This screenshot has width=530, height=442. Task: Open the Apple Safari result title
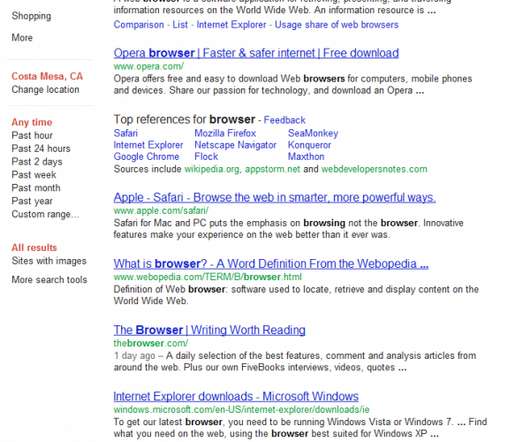coord(274,198)
